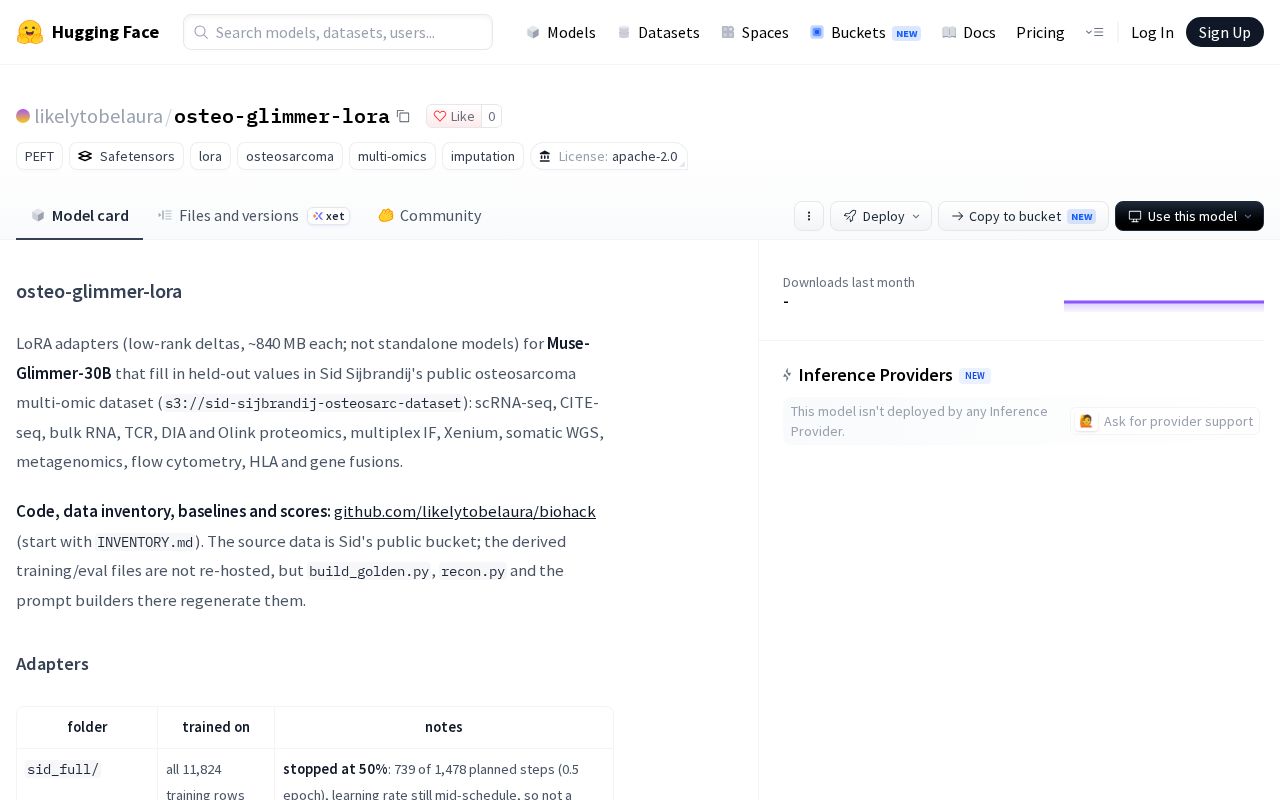Open the Deploy dropdown
Viewport: 1280px width, 800px height.
(881, 216)
